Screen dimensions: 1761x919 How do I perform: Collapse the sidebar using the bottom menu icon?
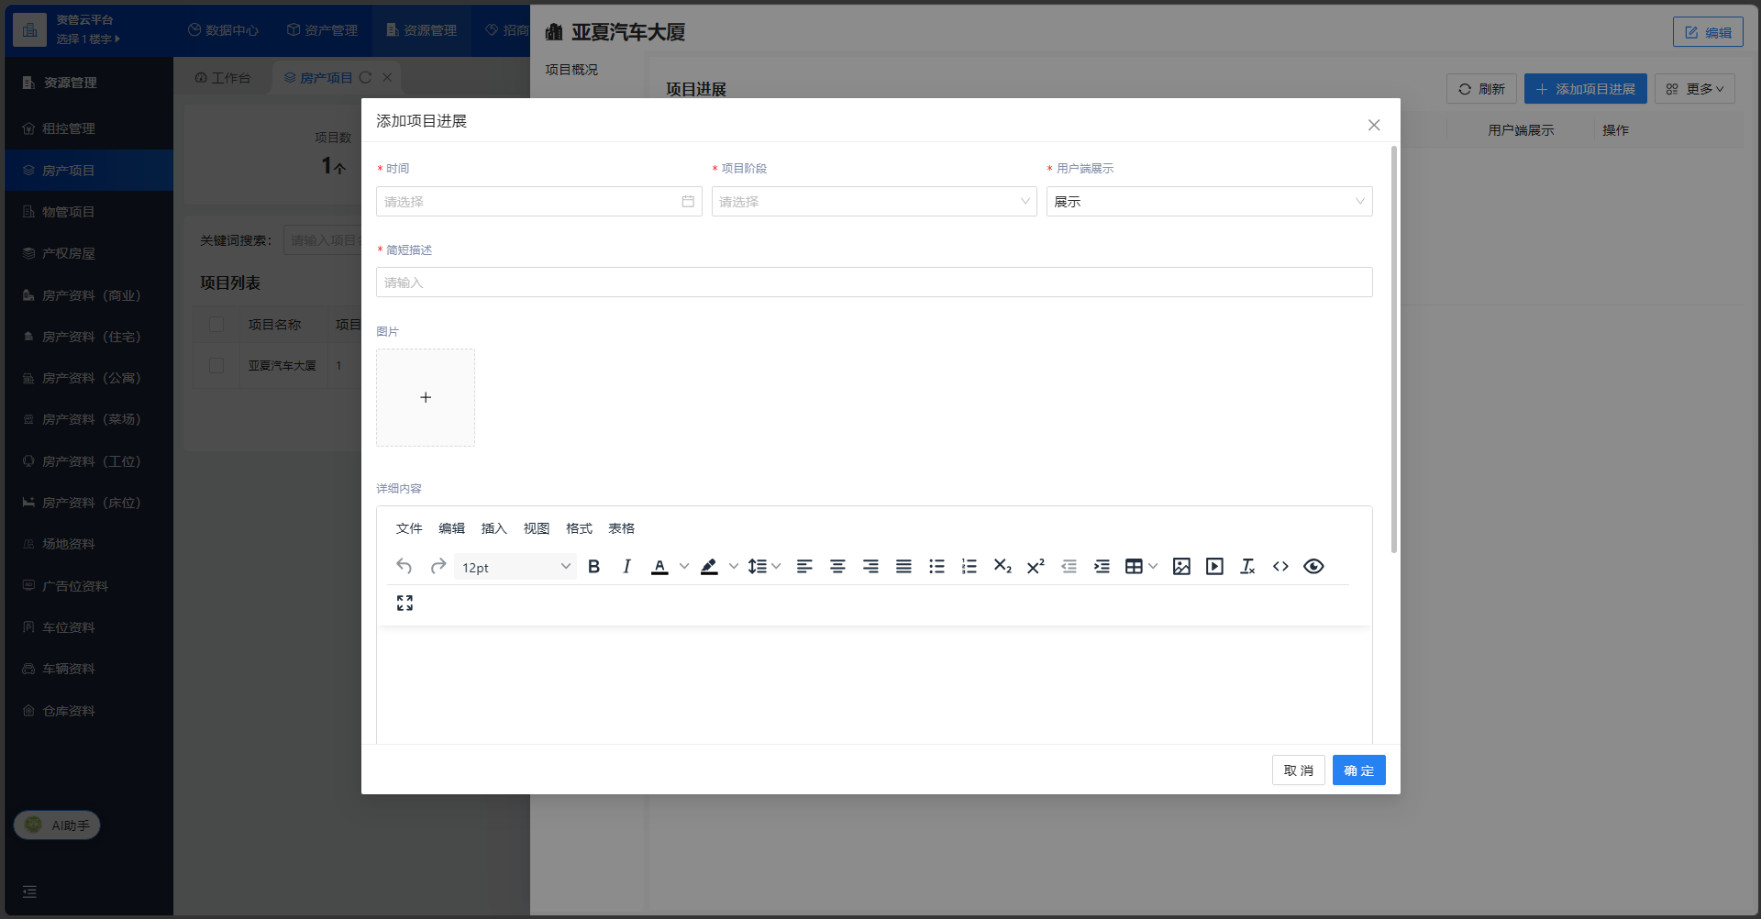coord(30,891)
